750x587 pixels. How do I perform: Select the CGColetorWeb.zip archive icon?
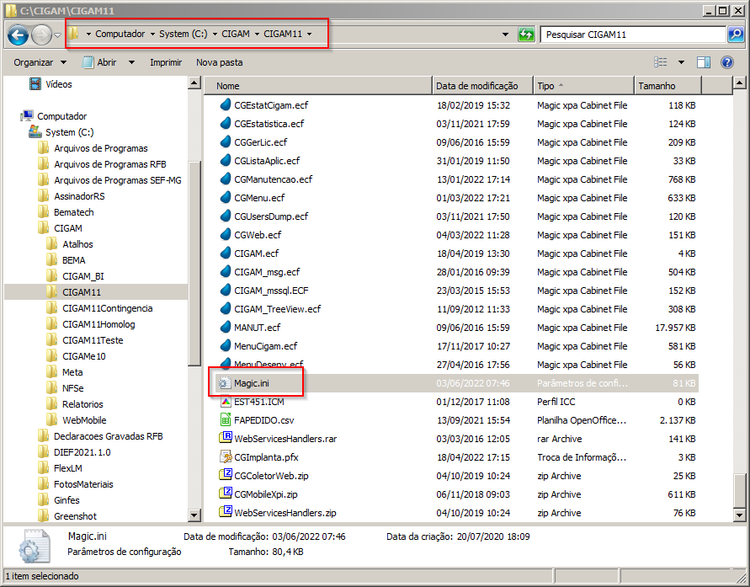225,475
